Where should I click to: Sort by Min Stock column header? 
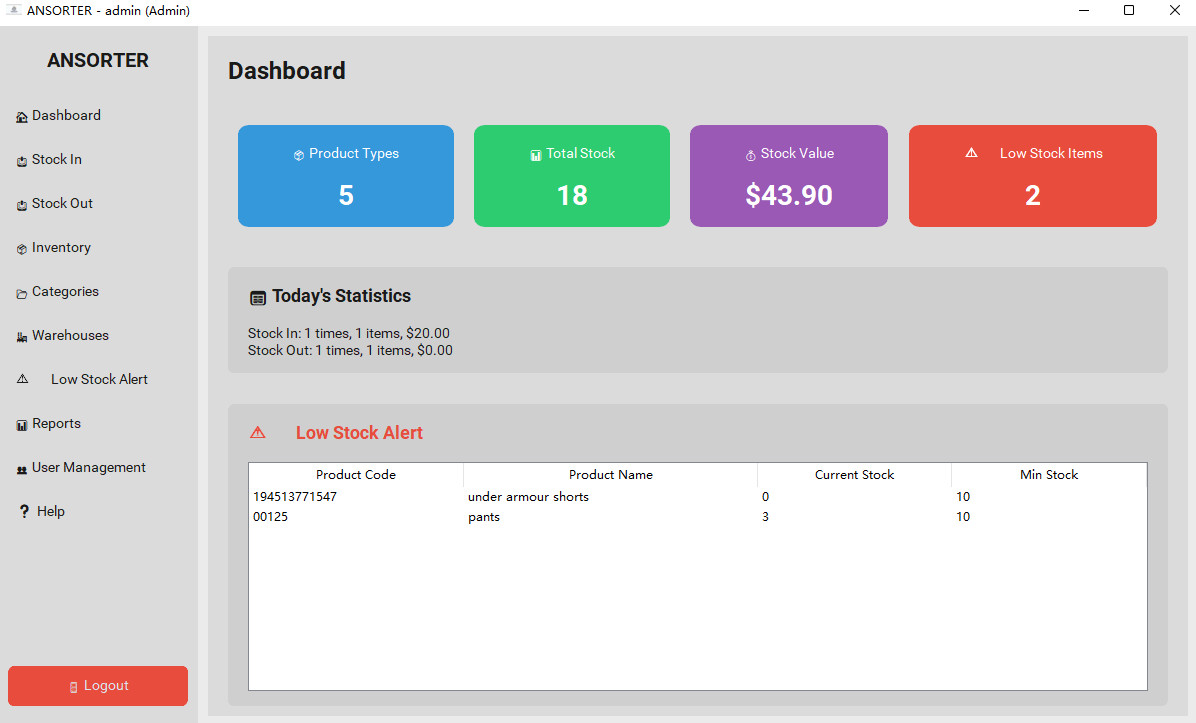tap(1049, 474)
